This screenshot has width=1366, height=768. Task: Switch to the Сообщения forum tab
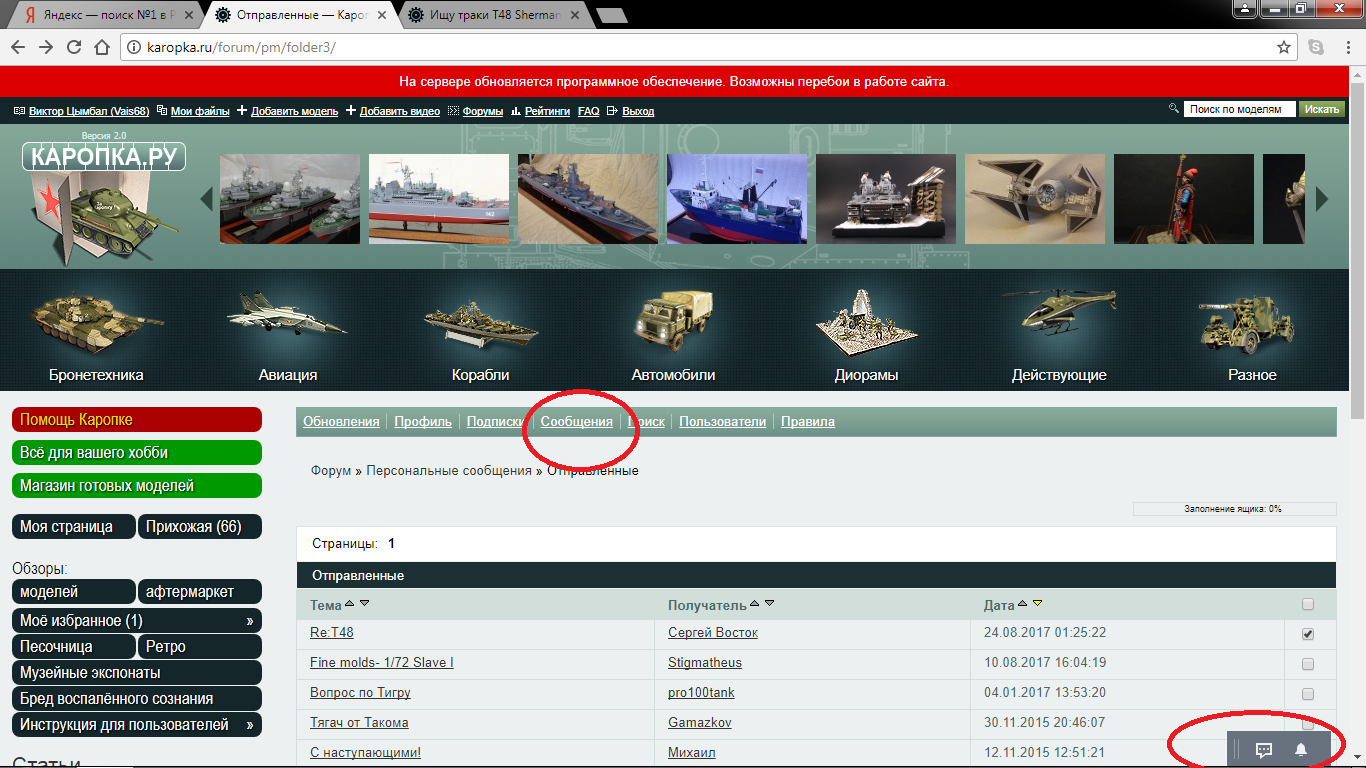576,422
